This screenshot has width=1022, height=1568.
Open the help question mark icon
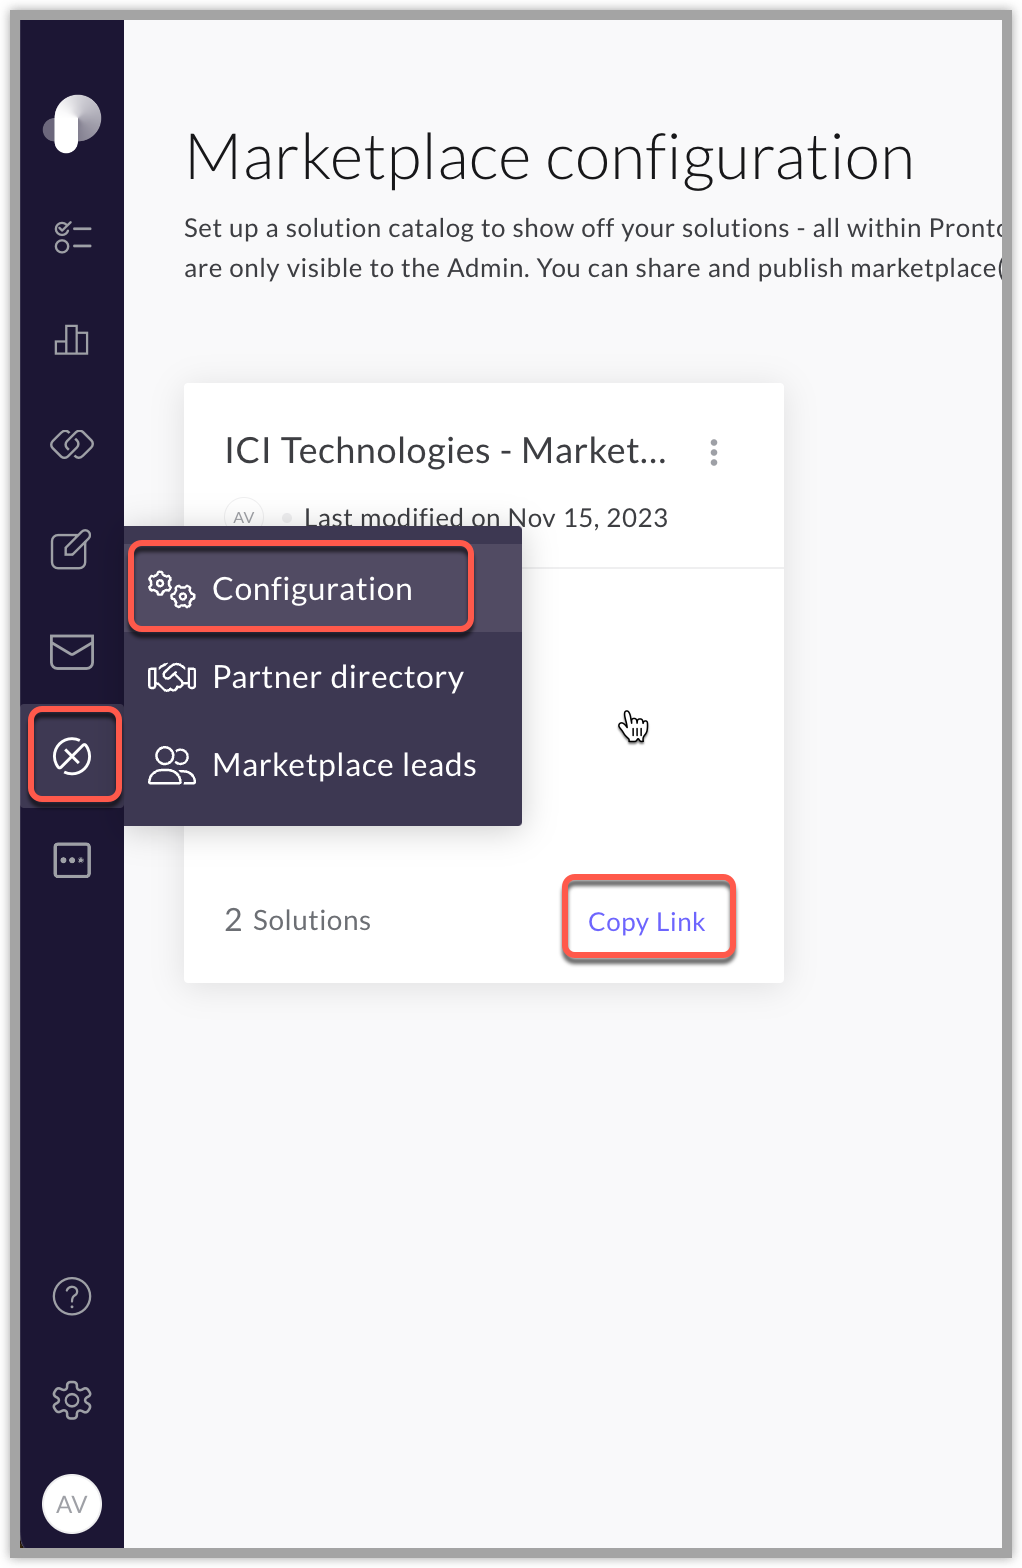(x=72, y=1296)
